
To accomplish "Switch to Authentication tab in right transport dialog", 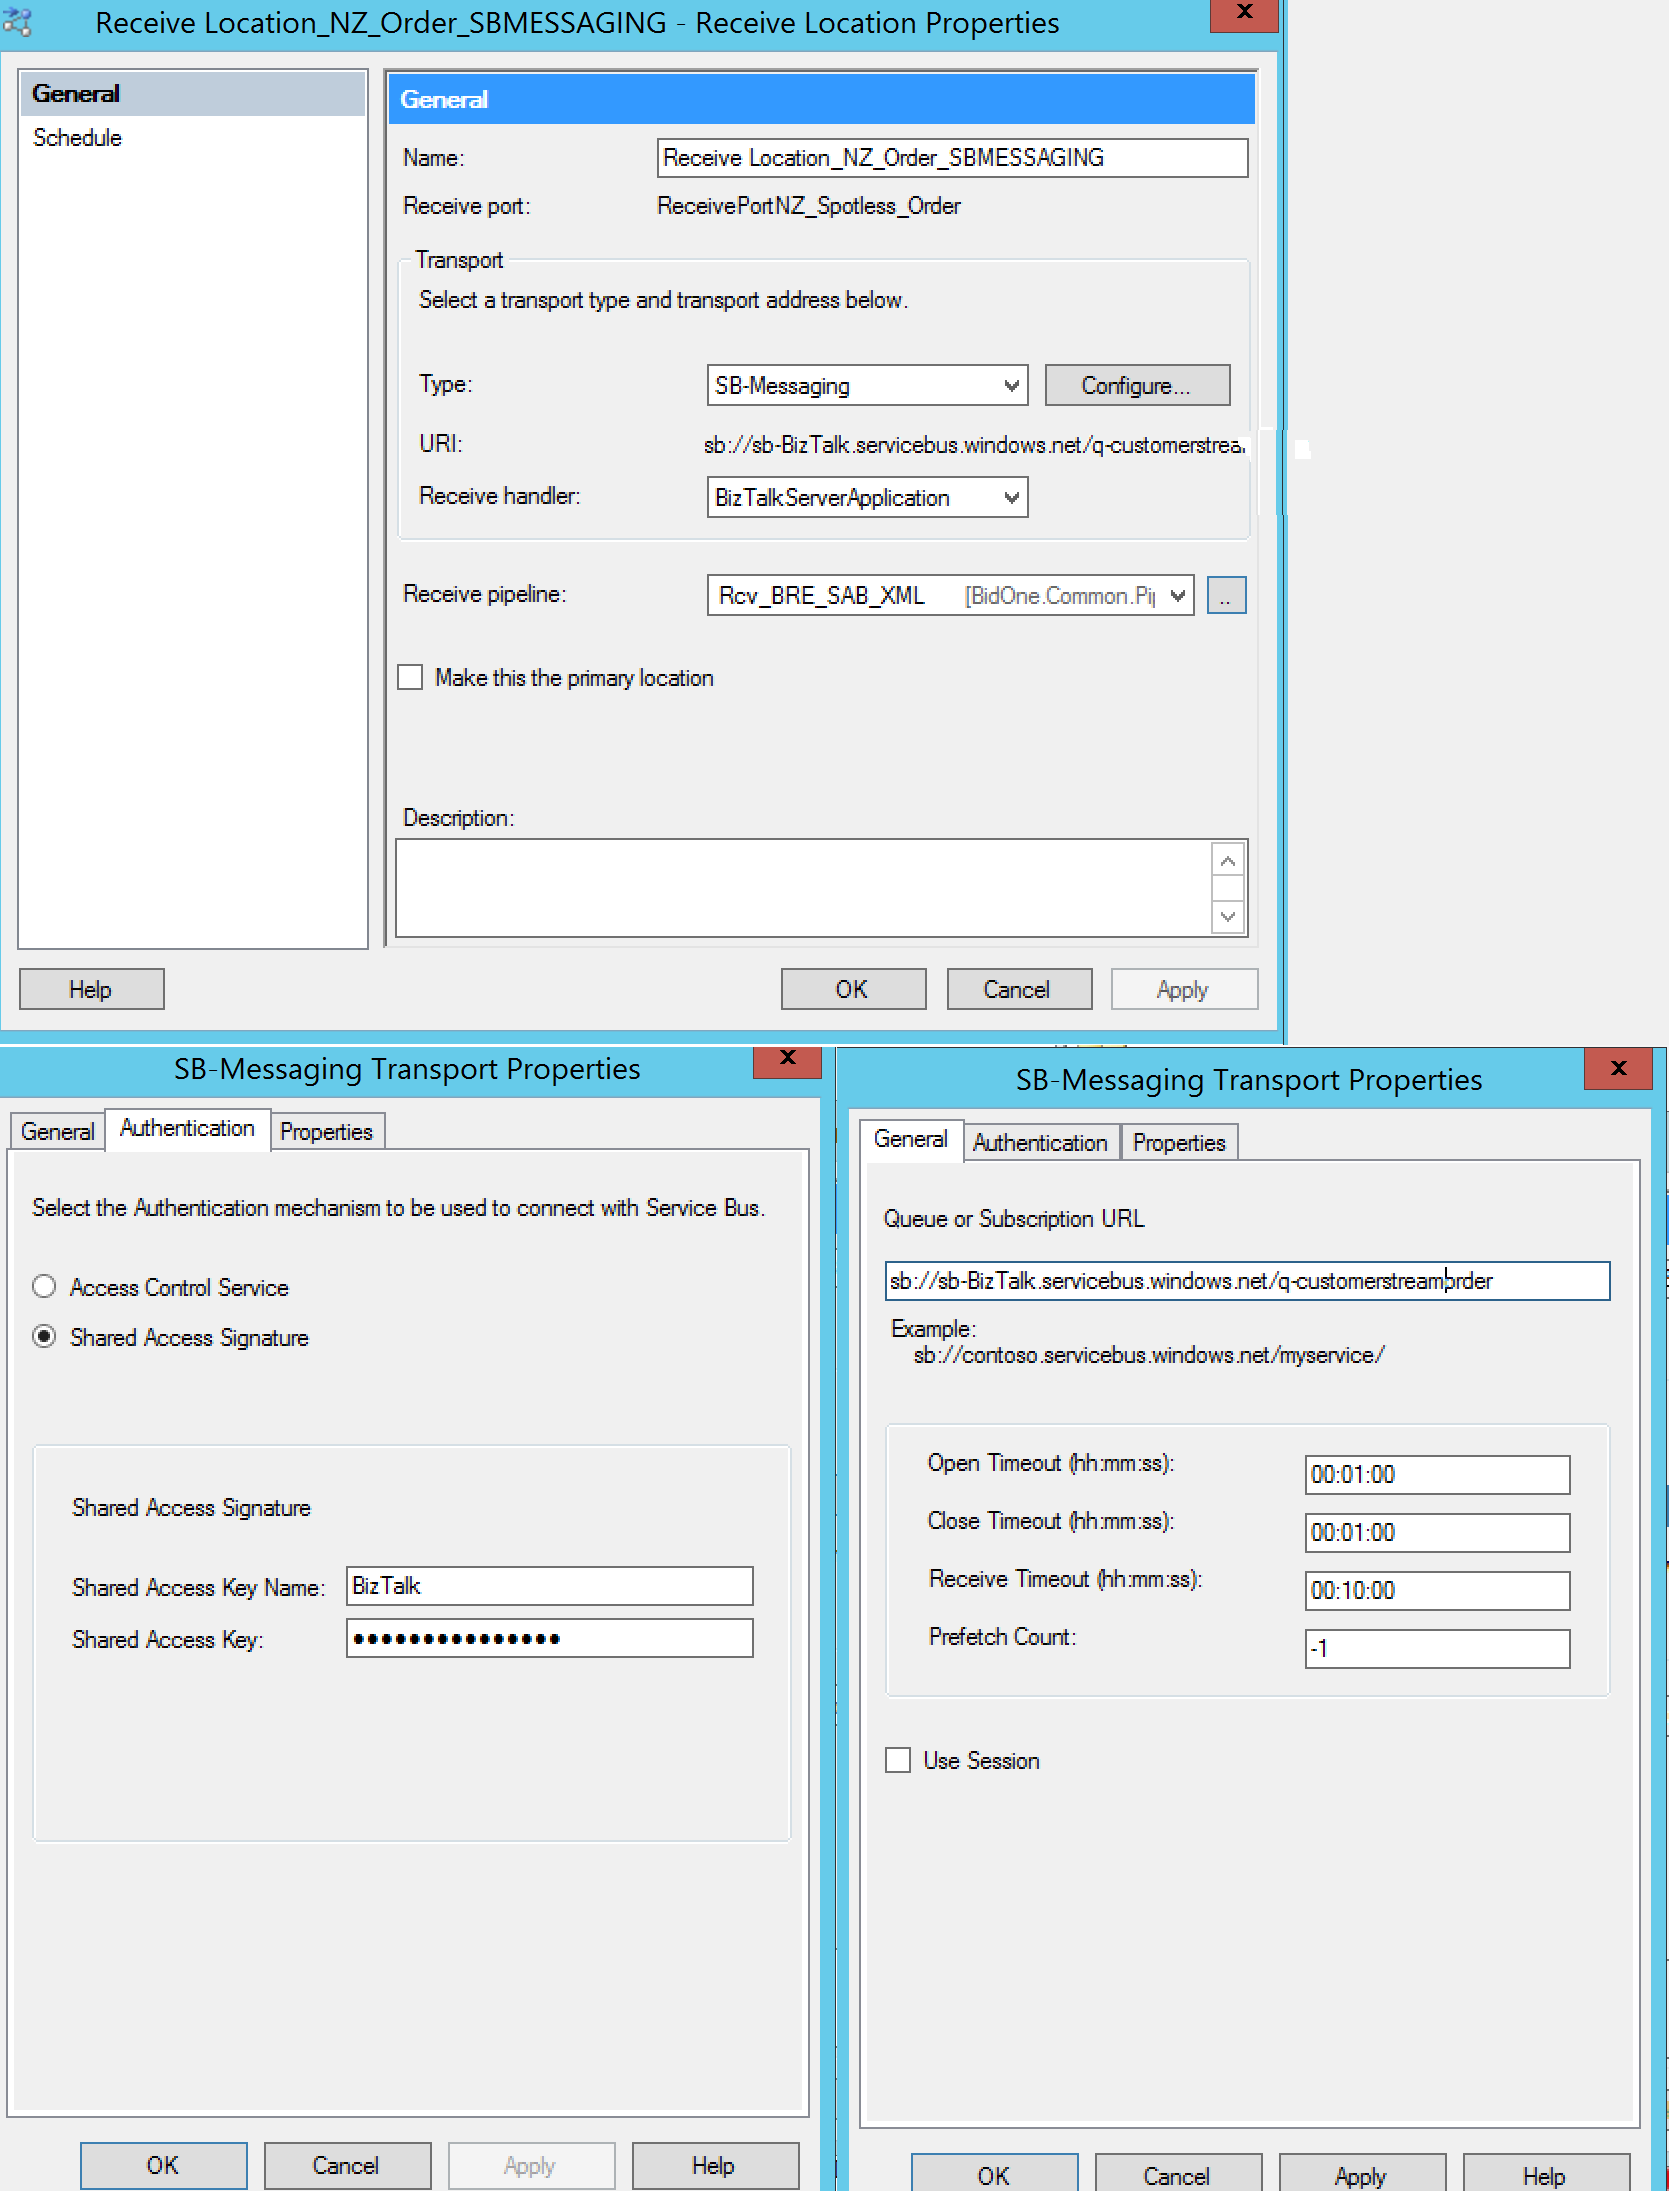I will (x=1040, y=1143).
